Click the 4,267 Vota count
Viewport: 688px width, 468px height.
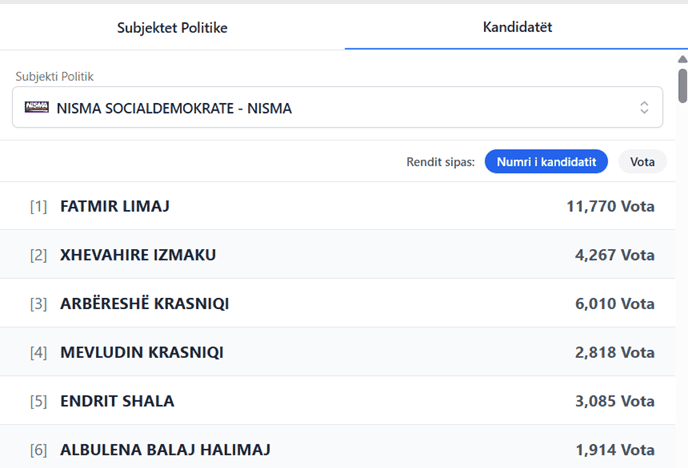pos(614,255)
